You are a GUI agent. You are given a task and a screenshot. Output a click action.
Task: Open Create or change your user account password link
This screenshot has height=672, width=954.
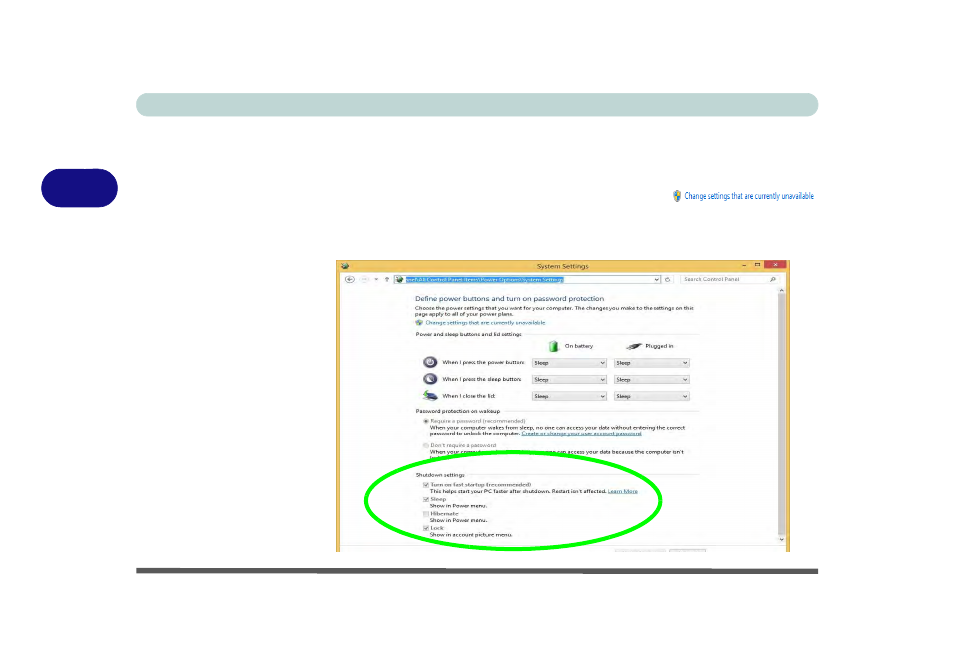coord(582,434)
